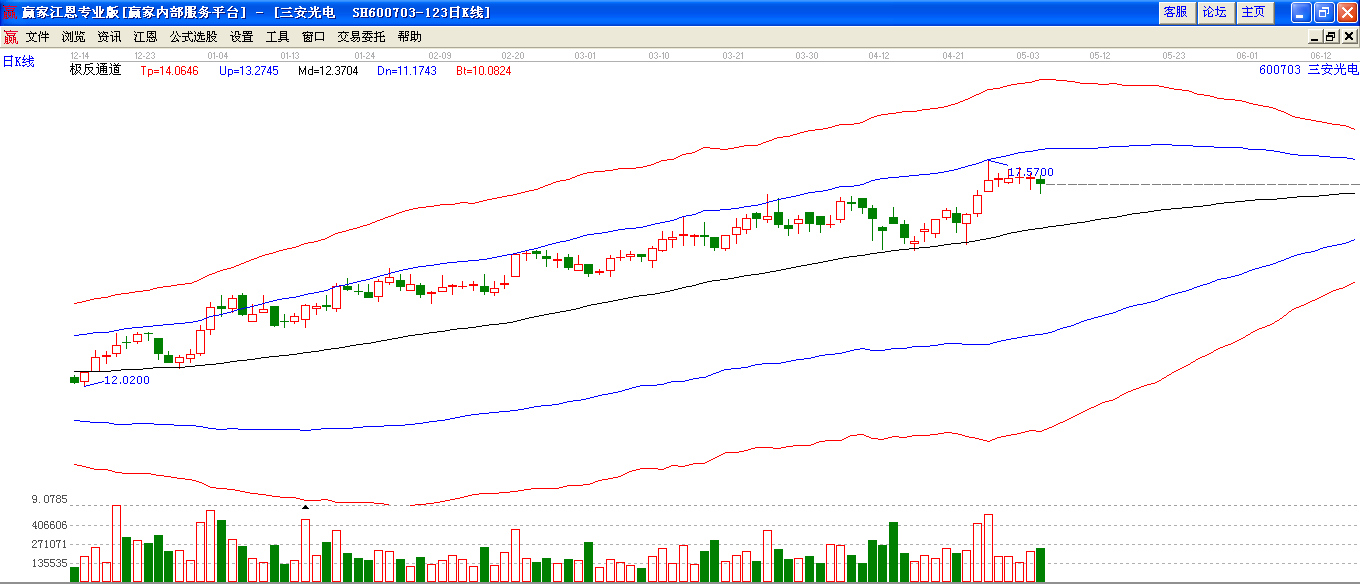Screen dimensions: 1360x587
Task: Click the 日K线 period label
Action: pos(18,62)
